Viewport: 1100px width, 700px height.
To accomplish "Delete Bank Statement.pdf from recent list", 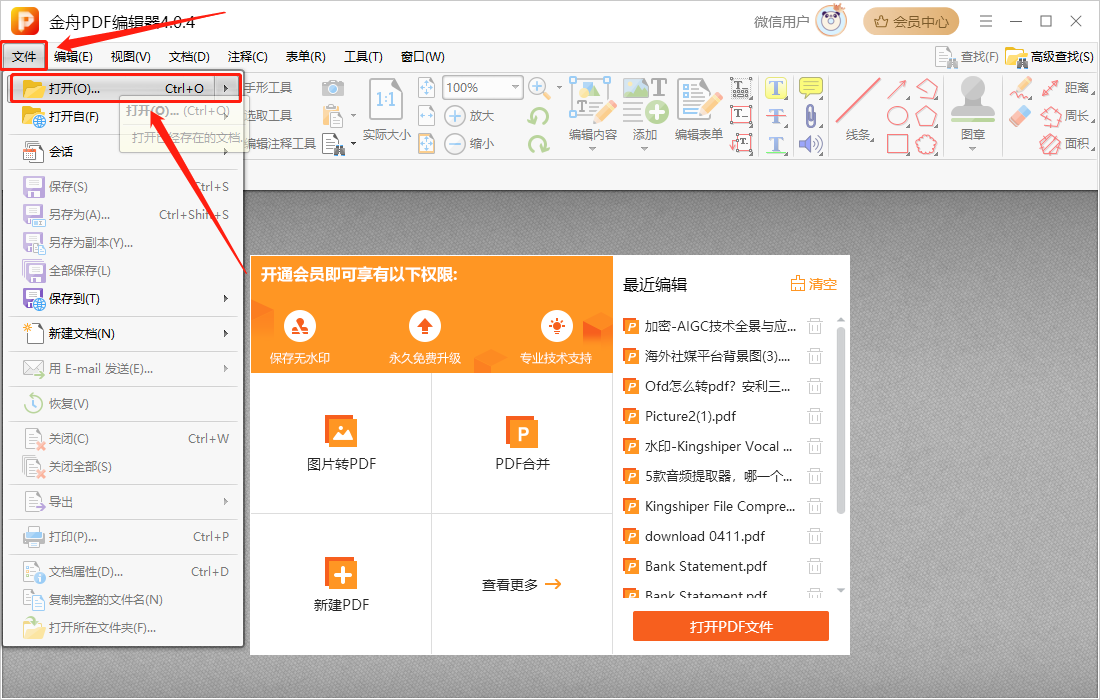I will click(814, 566).
